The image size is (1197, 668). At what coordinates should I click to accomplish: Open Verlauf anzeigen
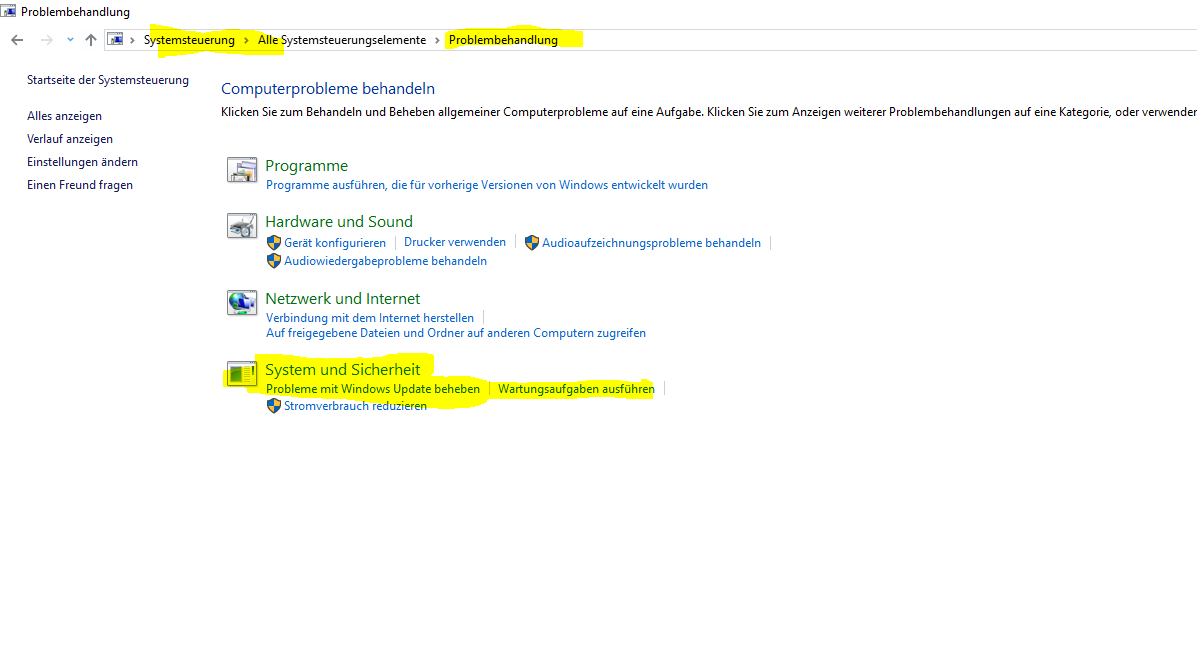[x=69, y=139]
